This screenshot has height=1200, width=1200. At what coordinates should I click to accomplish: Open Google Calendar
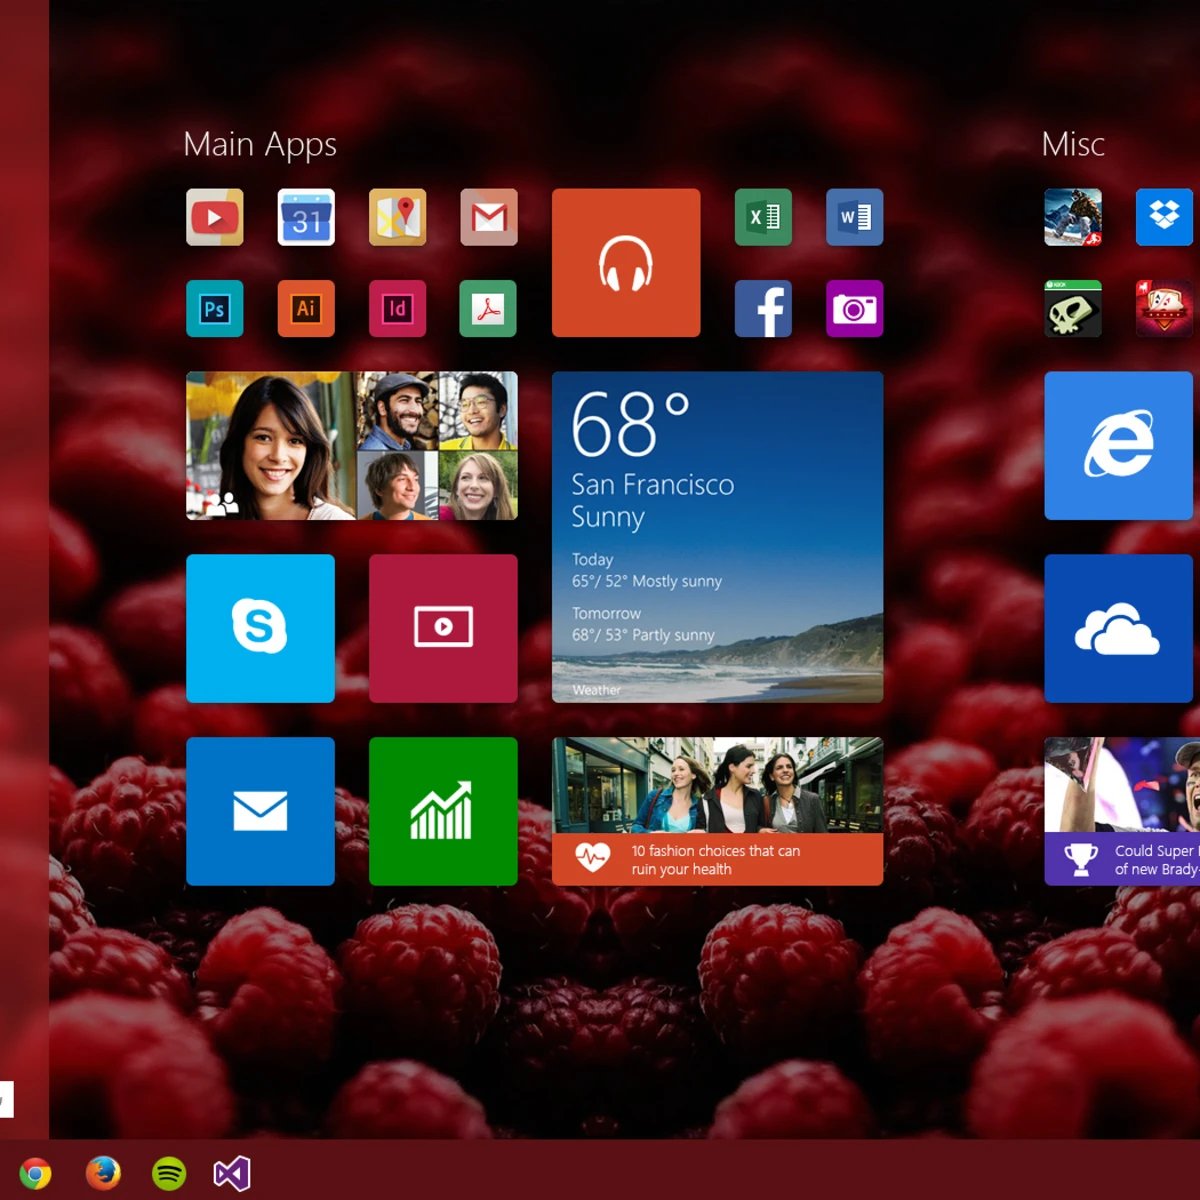pyautogui.click(x=305, y=218)
